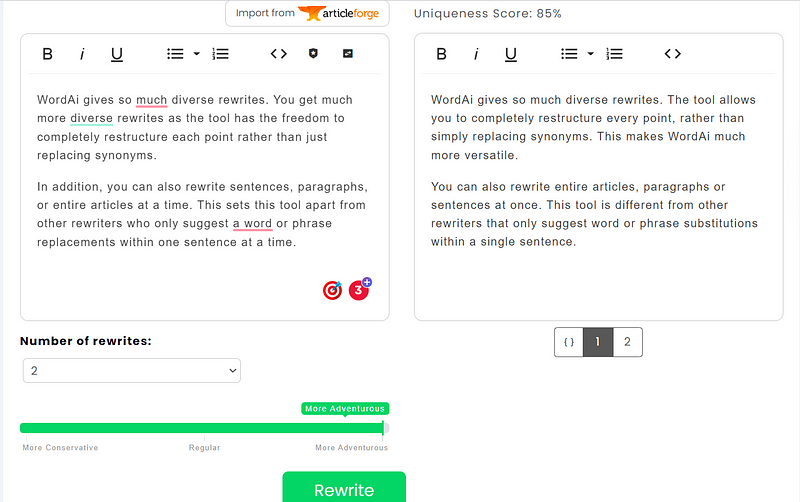Toggle italic in the right editor
This screenshot has width=800, height=502.
coord(476,54)
